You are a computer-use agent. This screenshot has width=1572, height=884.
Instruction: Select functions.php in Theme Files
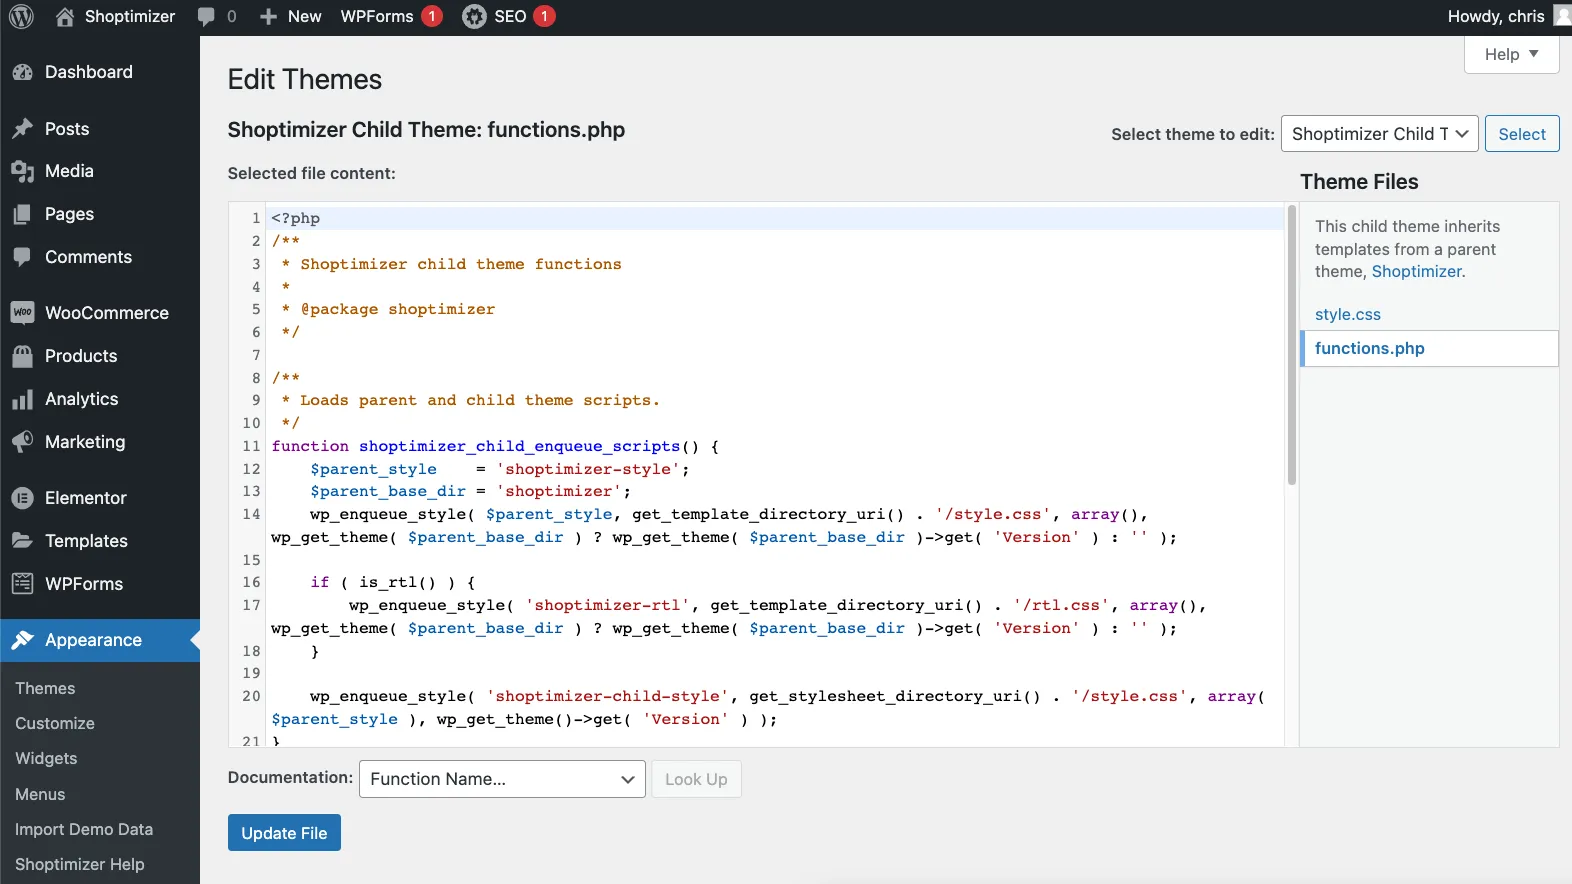click(x=1429, y=348)
